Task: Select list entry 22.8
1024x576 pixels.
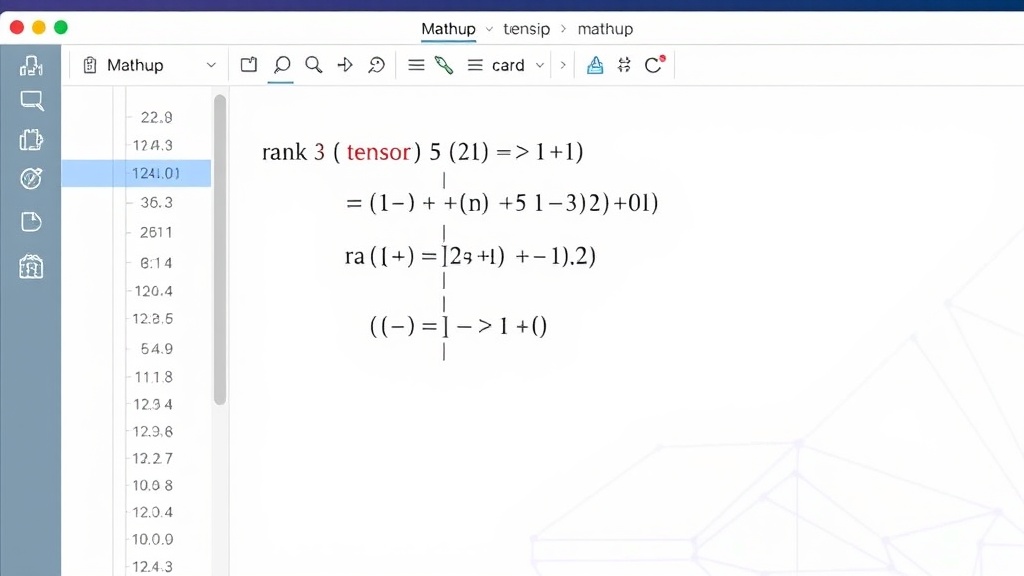Action: click(x=157, y=117)
